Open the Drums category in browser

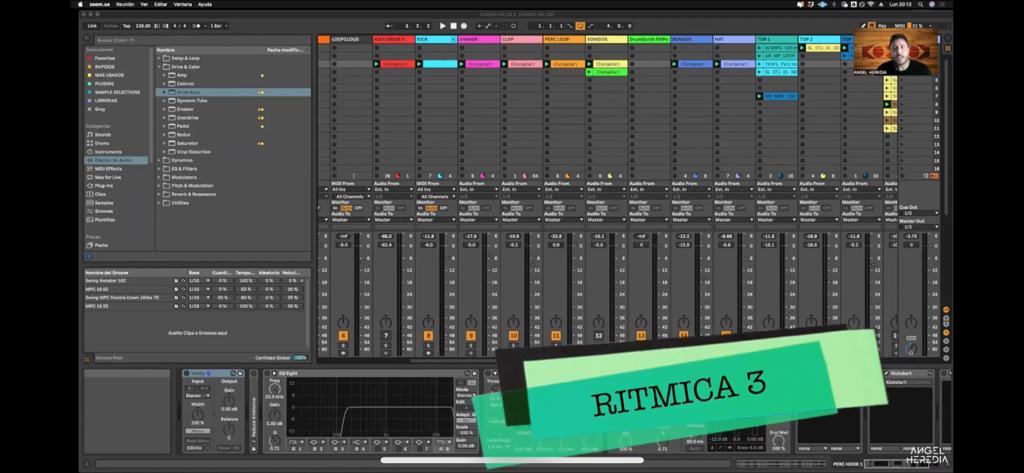pos(102,143)
